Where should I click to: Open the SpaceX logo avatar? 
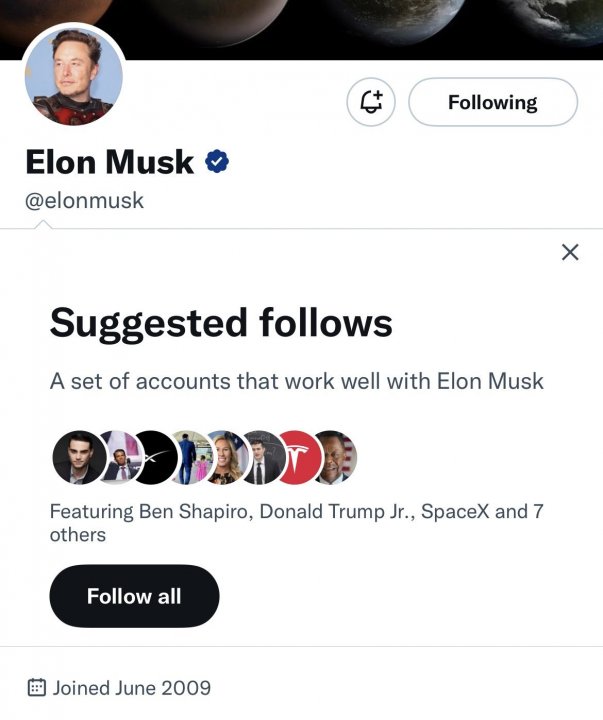(155, 457)
